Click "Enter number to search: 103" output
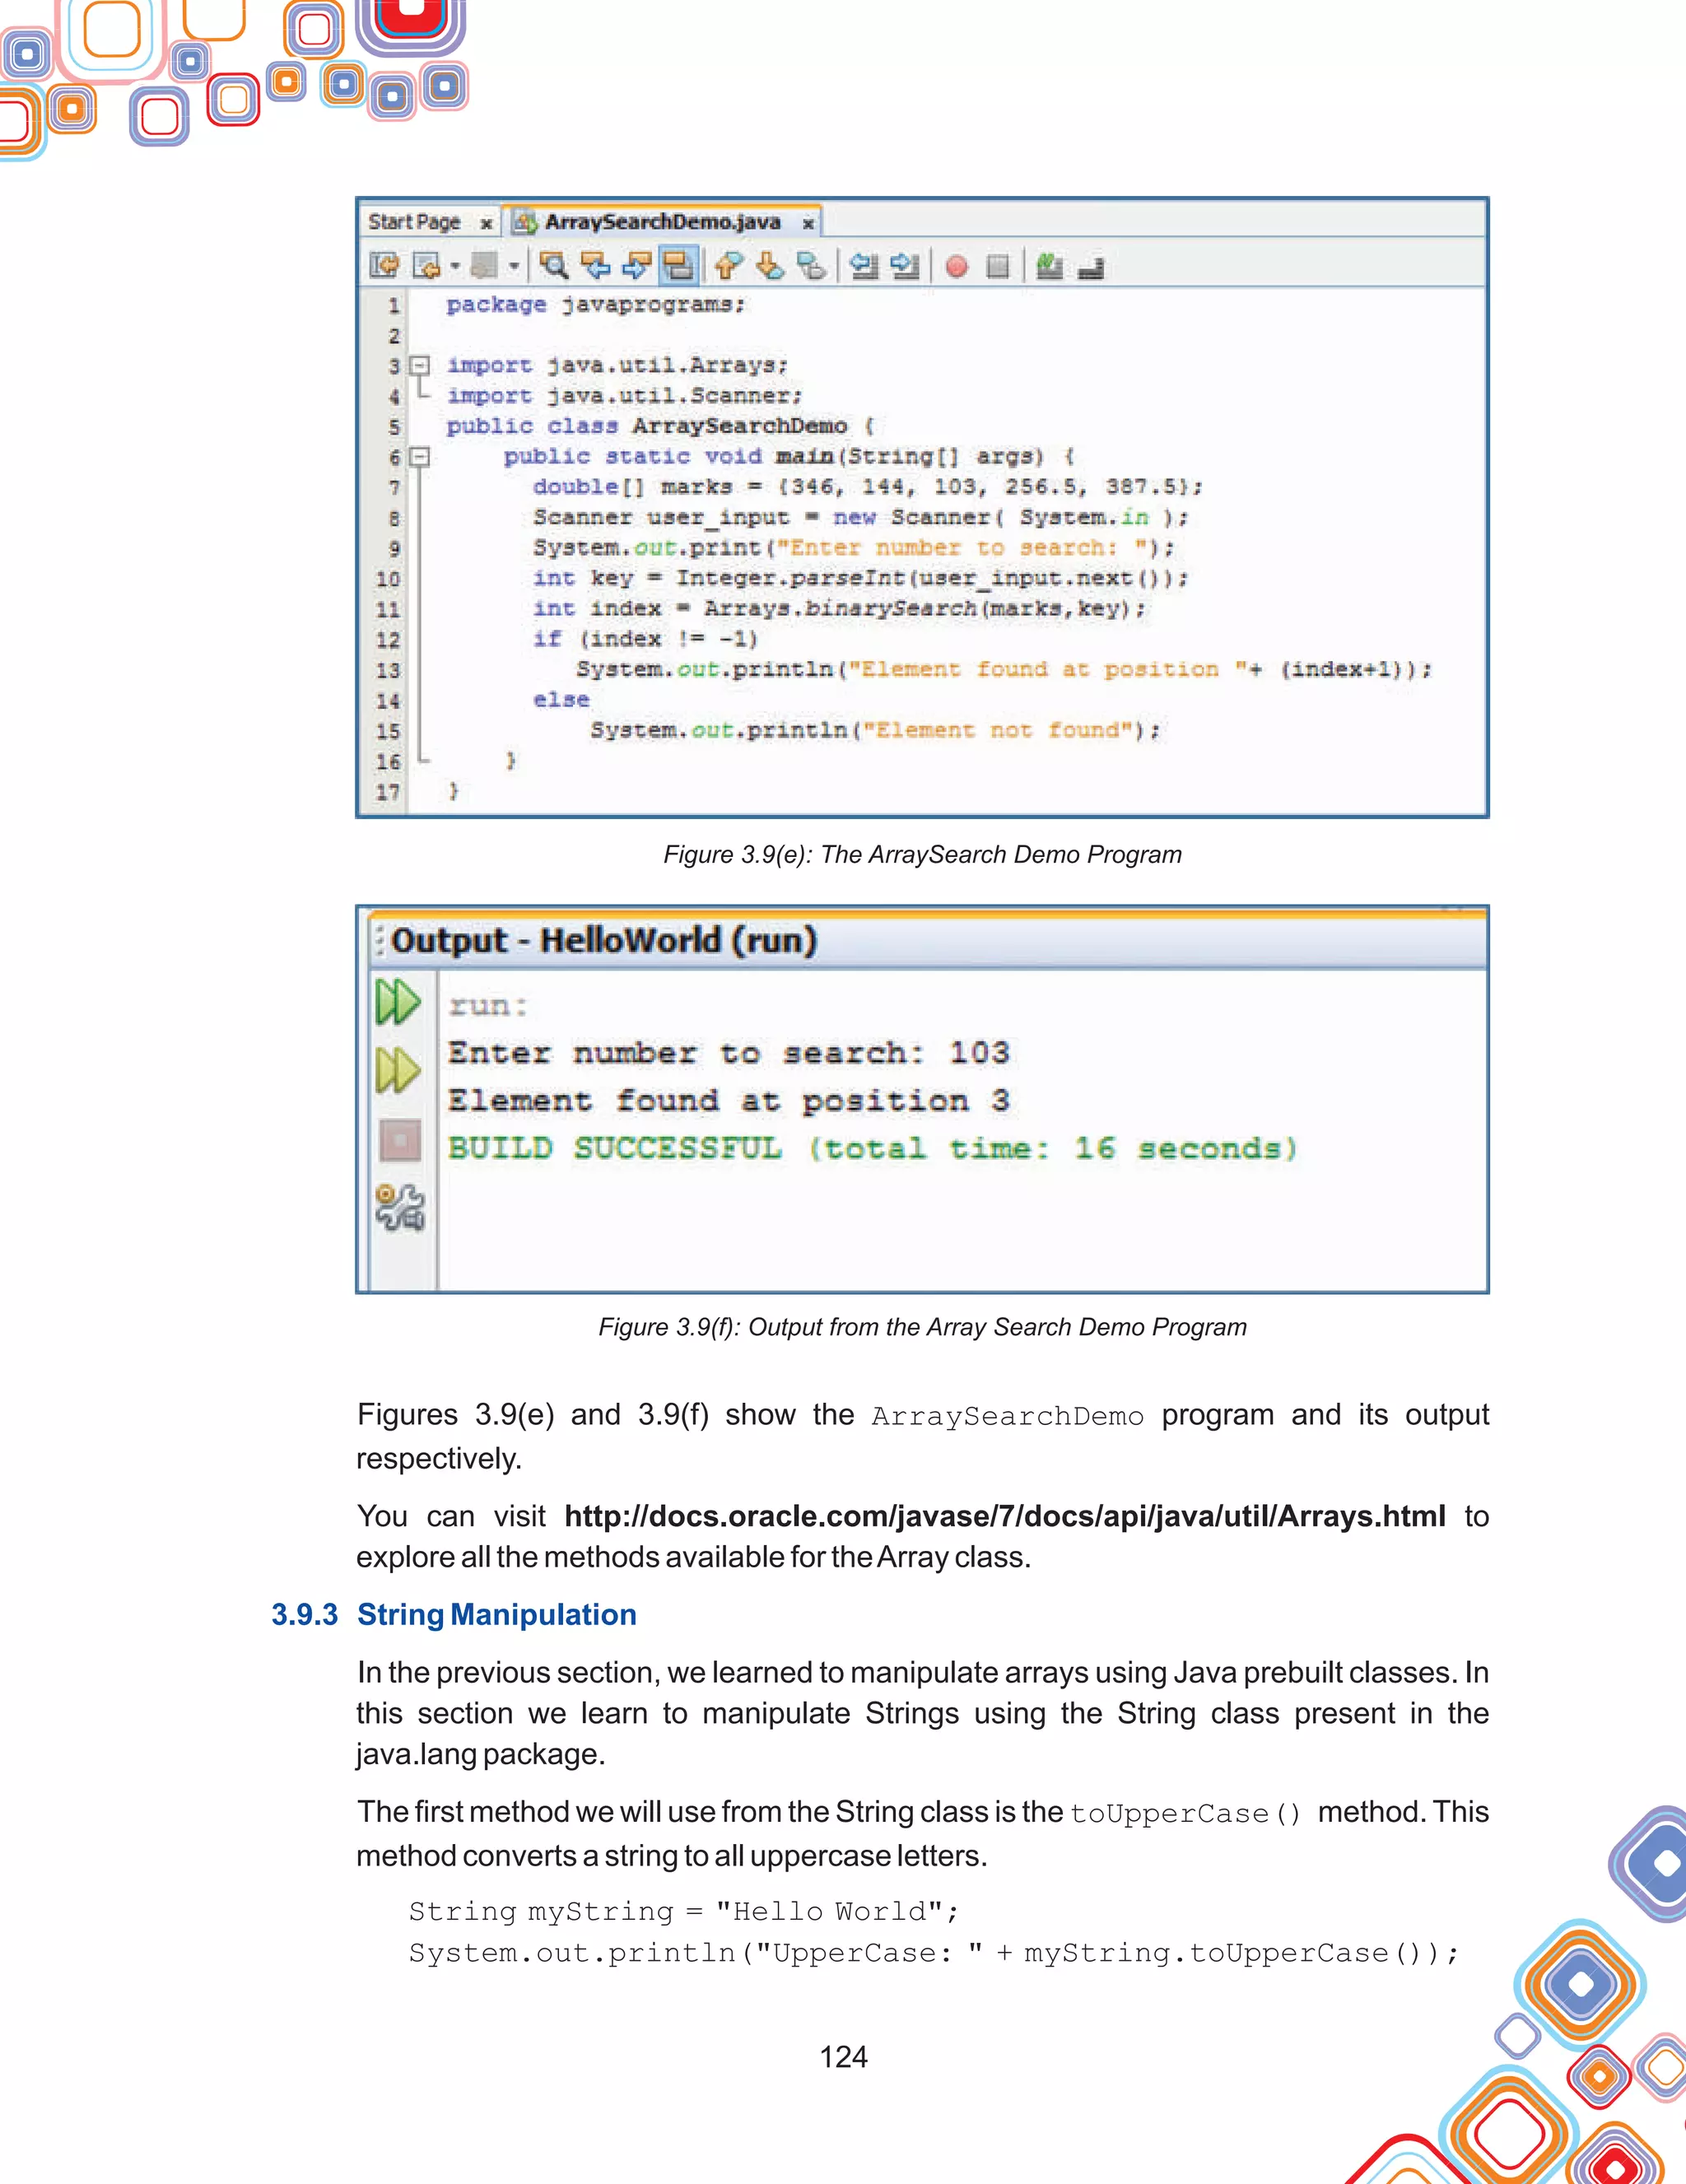1686x2184 pixels. 729,1052
